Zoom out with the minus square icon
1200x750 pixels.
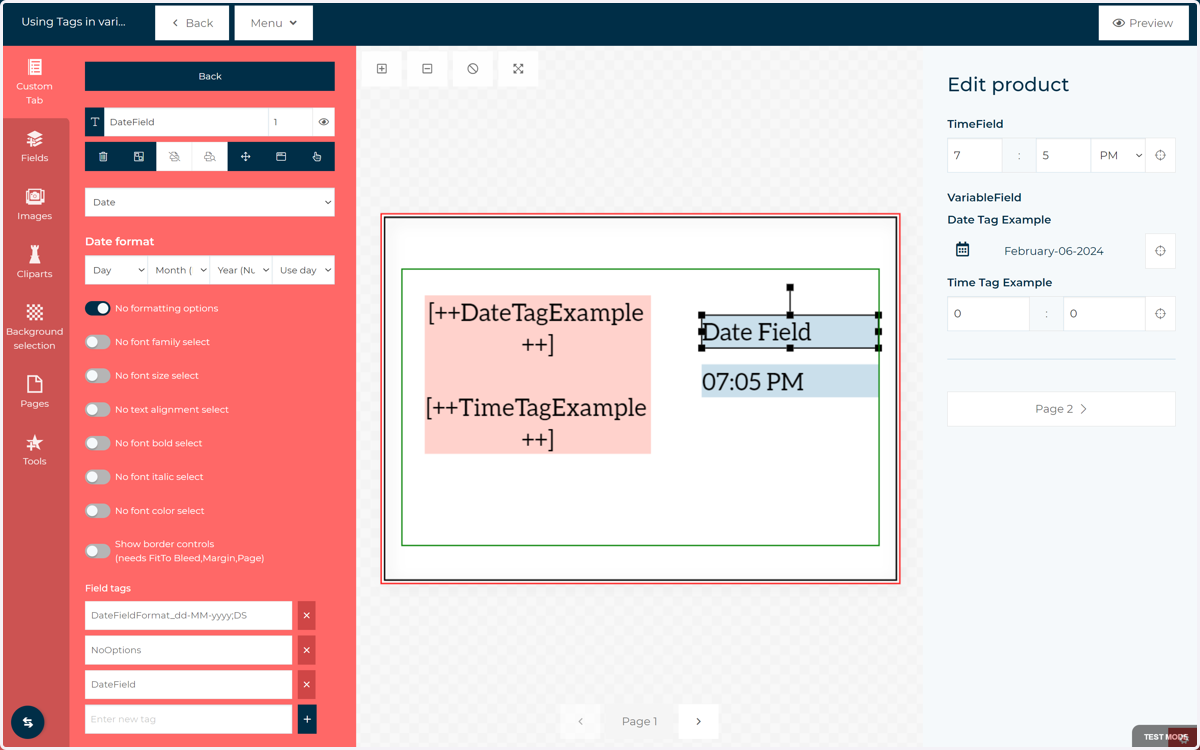pos(427,69)
